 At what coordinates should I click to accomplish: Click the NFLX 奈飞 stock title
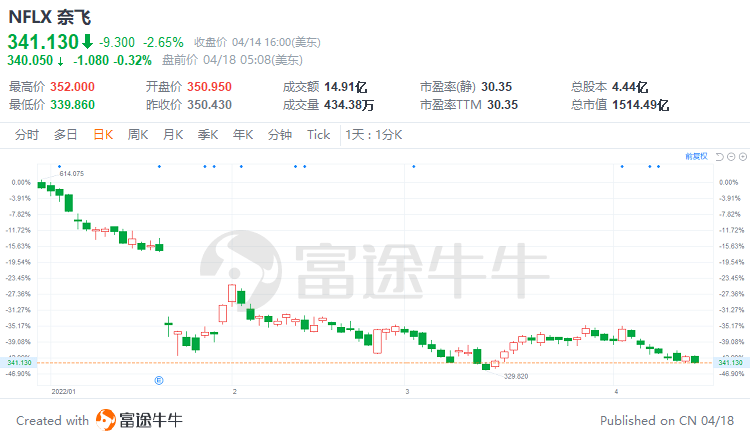50,17
